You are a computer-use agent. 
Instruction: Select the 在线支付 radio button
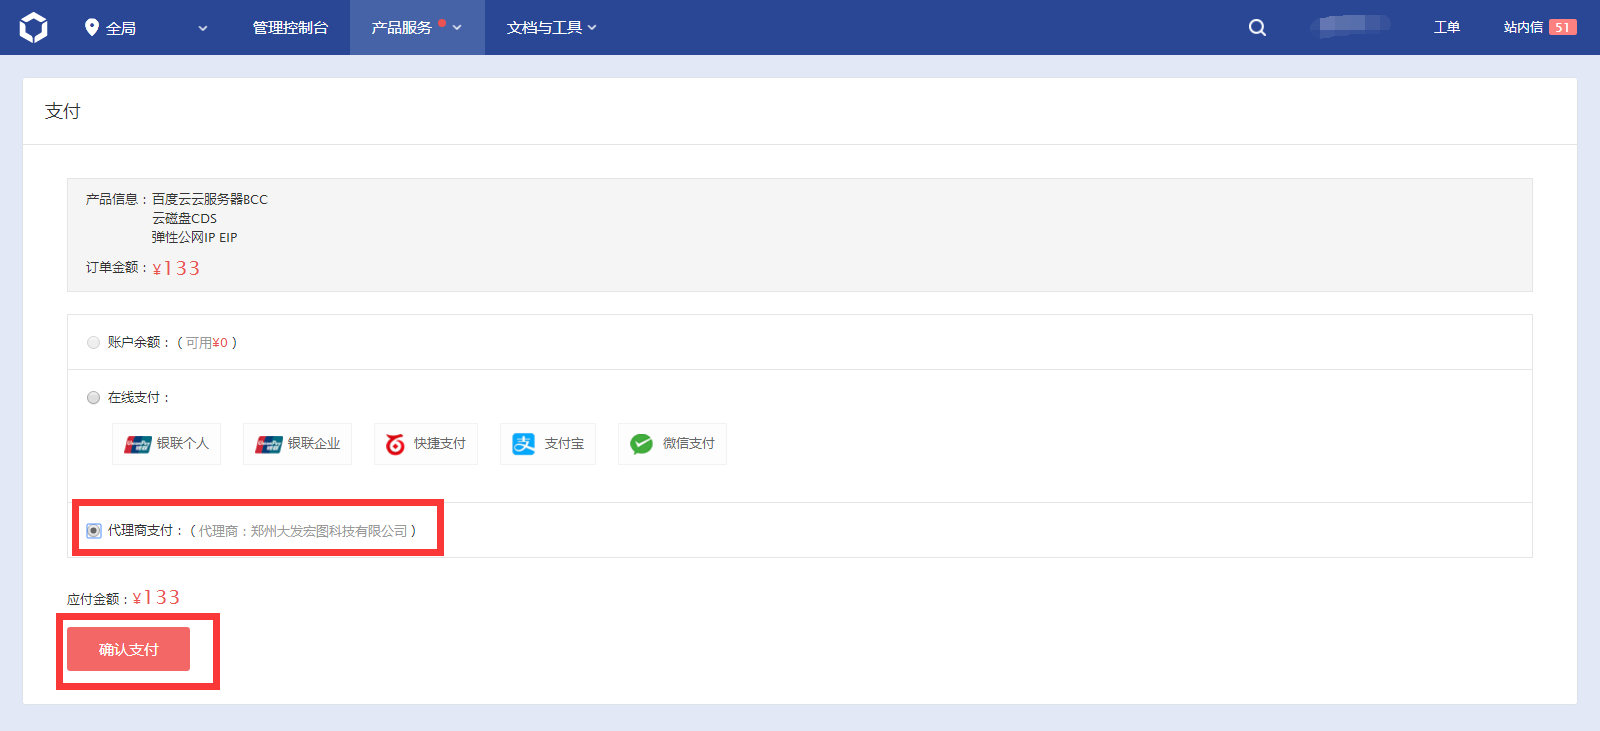coord(94,398)
